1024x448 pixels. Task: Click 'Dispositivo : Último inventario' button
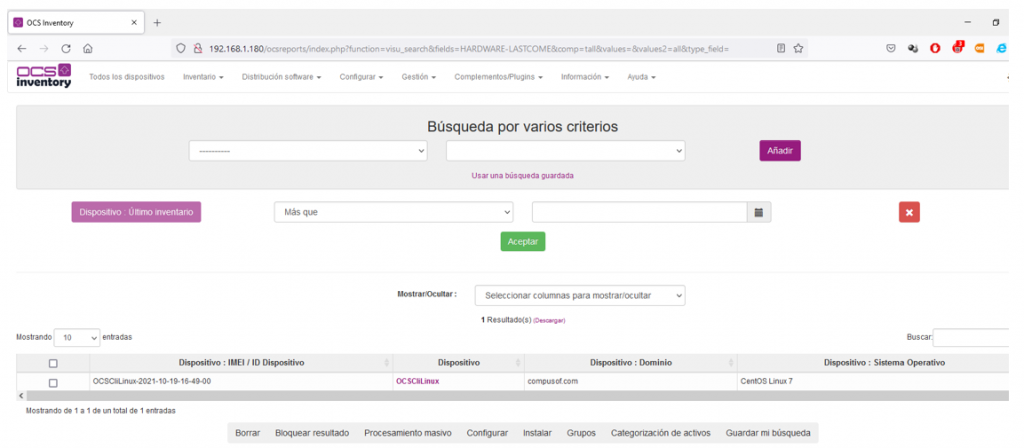click(x=136, y=212)
